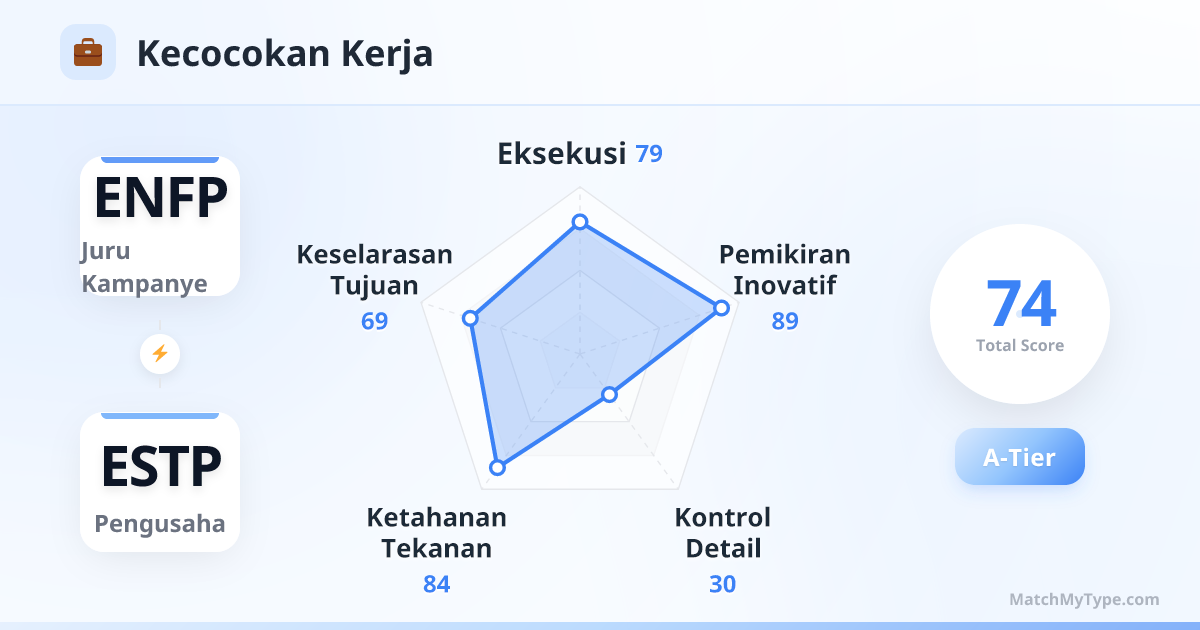Click the Keselarasan Tujuan score 69
This screenshot has height=630, width=1200.
pos(374,321)
